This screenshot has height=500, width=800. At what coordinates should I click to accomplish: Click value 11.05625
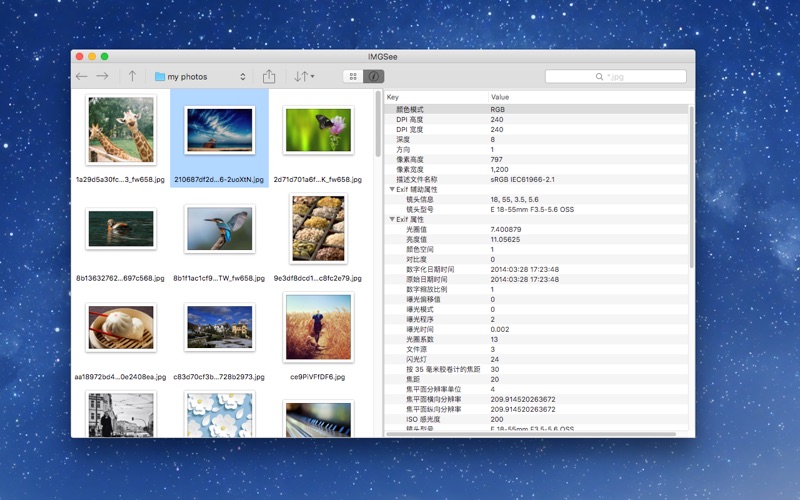505,239
